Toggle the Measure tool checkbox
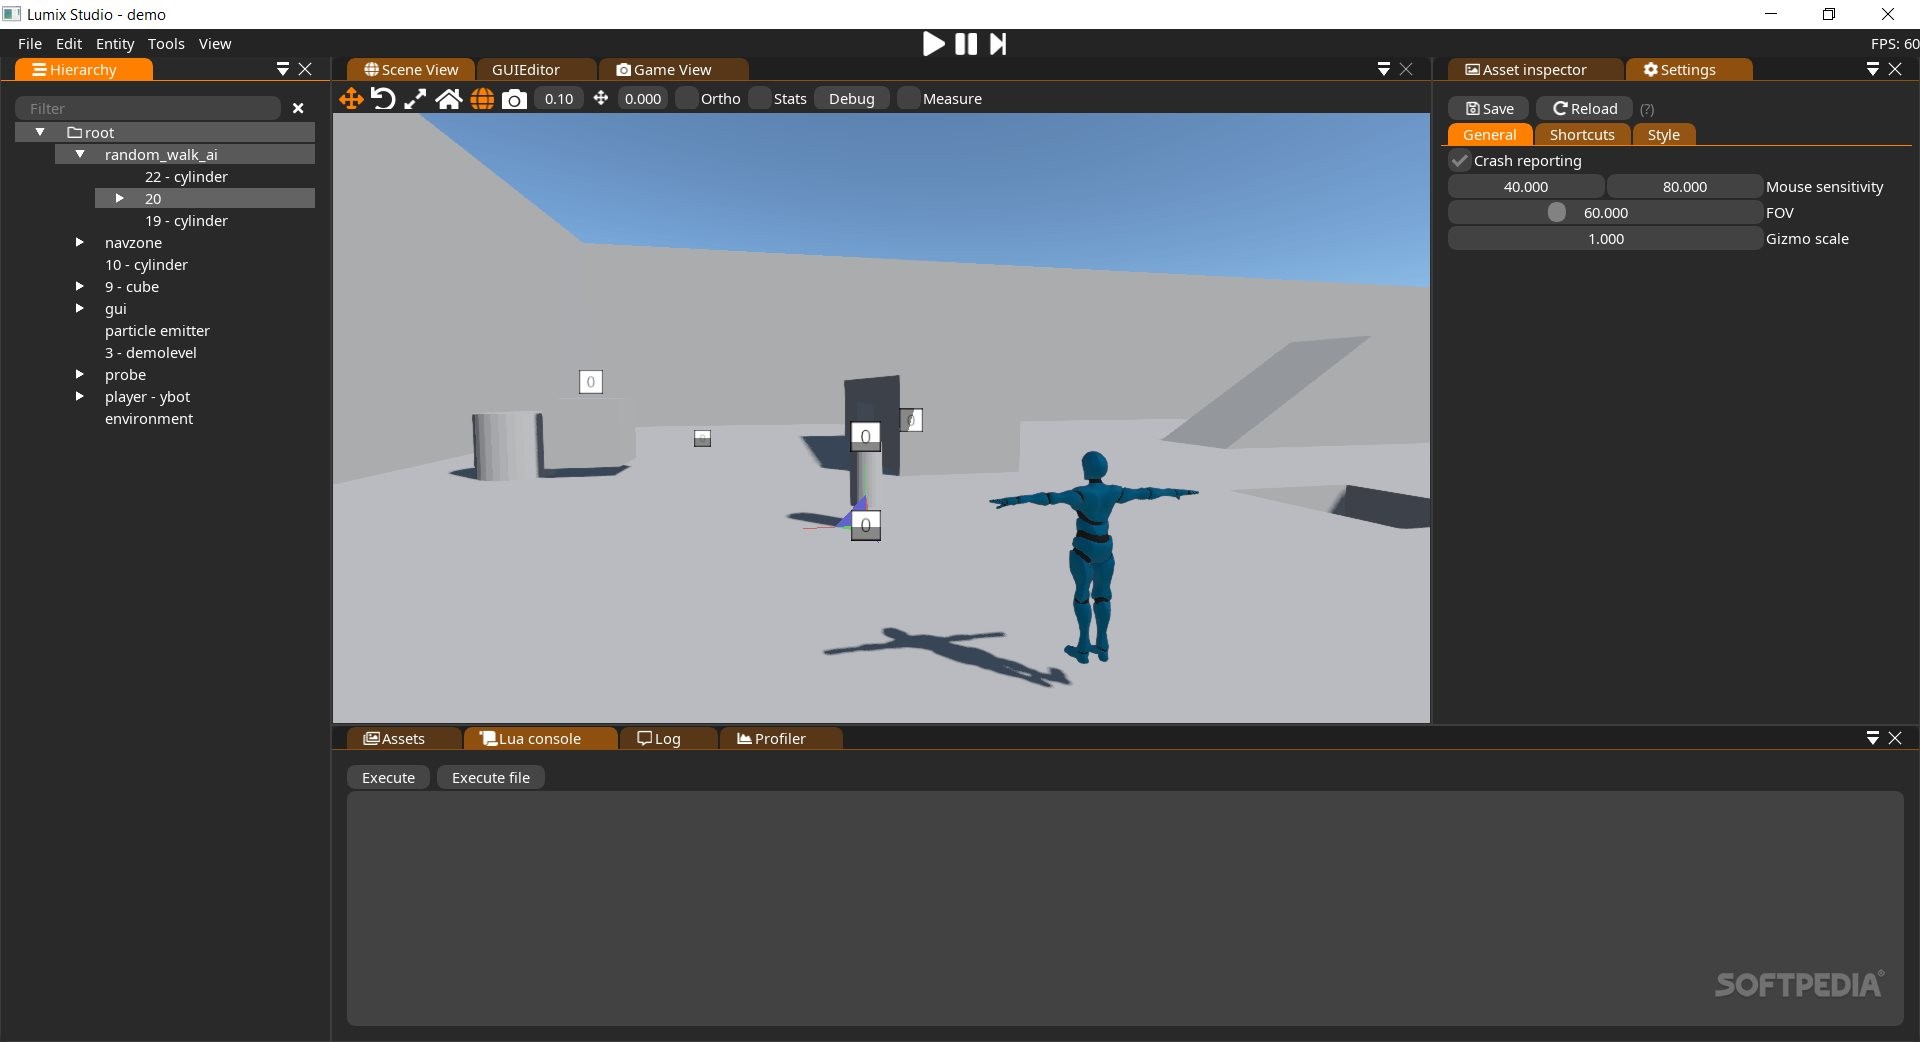The width and height of the screenshot is (1920, 1042). (908, 98)
